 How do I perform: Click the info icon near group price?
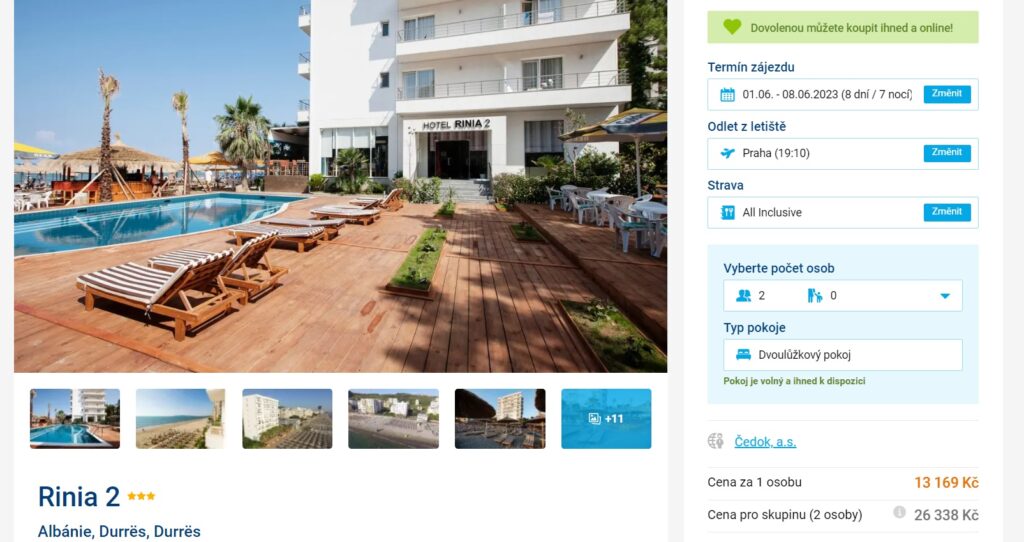pyautogui.click(x=899, y=513)
